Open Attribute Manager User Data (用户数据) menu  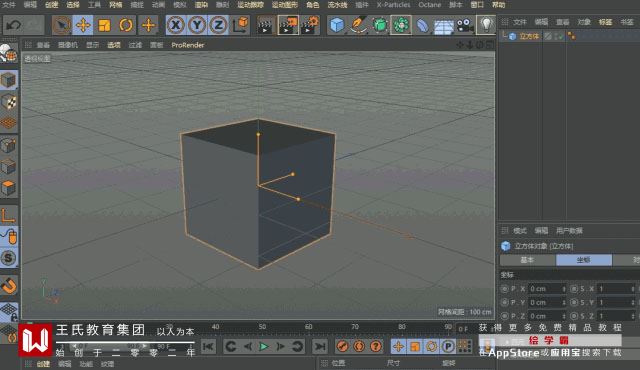click(569, 230)
